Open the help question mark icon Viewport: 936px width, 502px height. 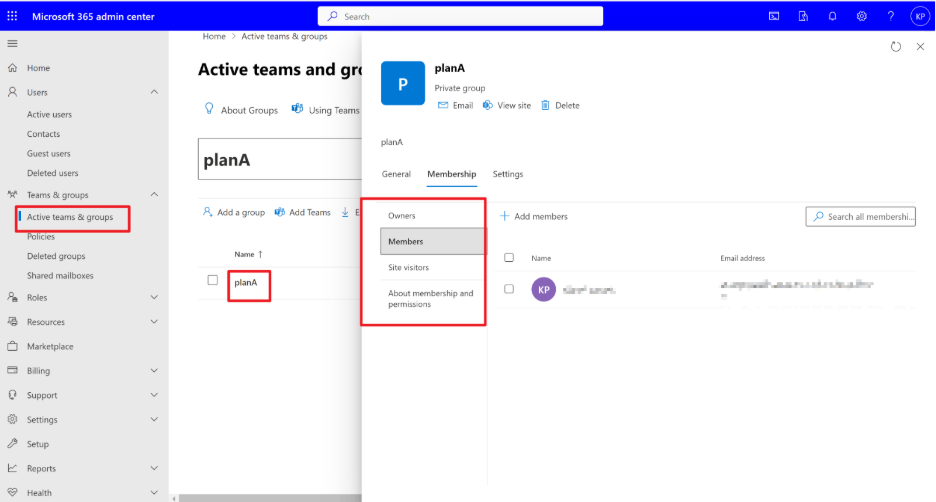891,16
